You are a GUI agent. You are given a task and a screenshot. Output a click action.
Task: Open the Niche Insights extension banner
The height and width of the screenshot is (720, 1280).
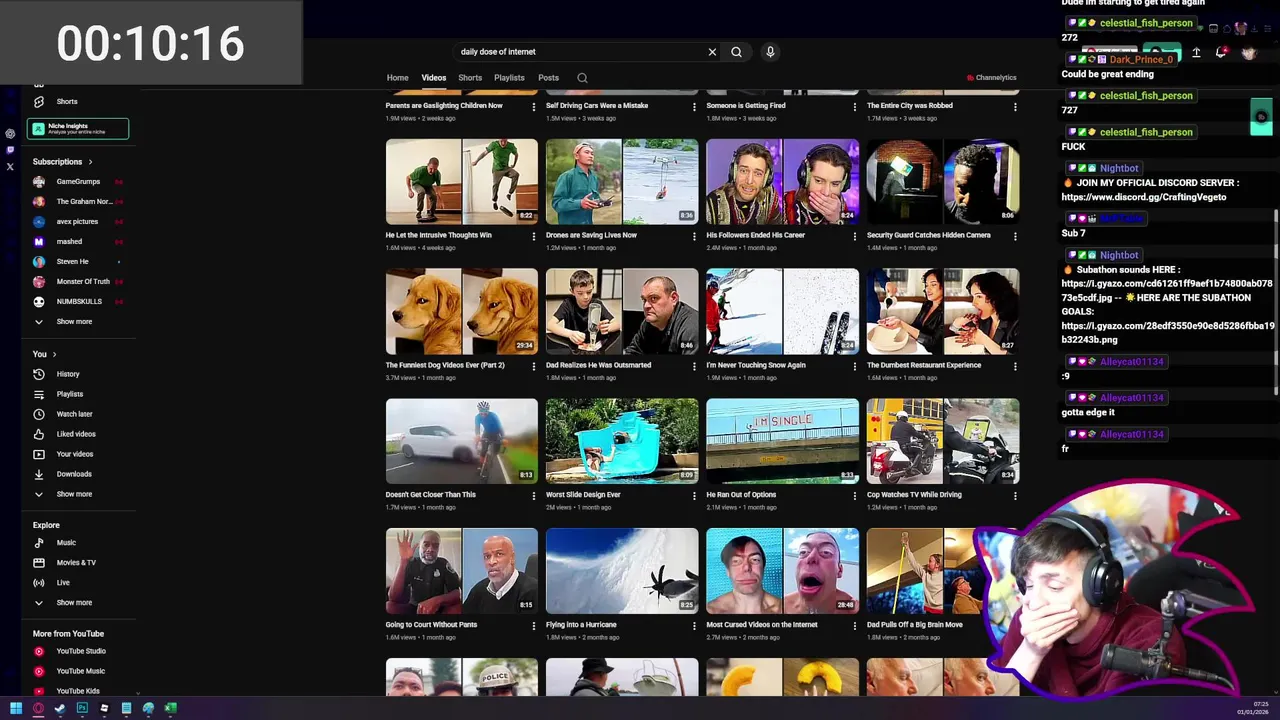click(78, 129)
